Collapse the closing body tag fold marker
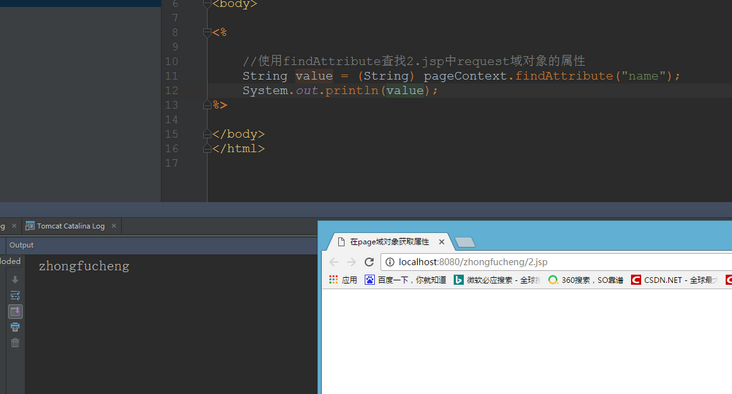 tap(207, 134)
